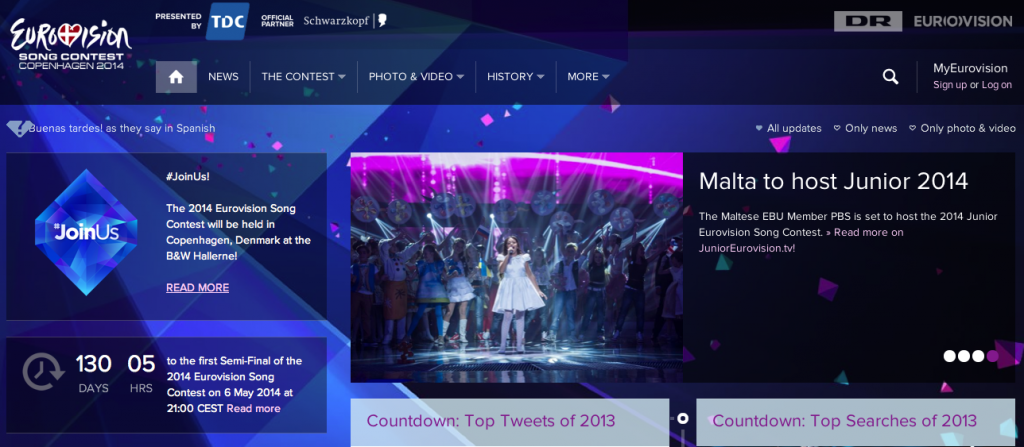Open the News menu item
Screen dimensions: 1024x447
point(223,76)
